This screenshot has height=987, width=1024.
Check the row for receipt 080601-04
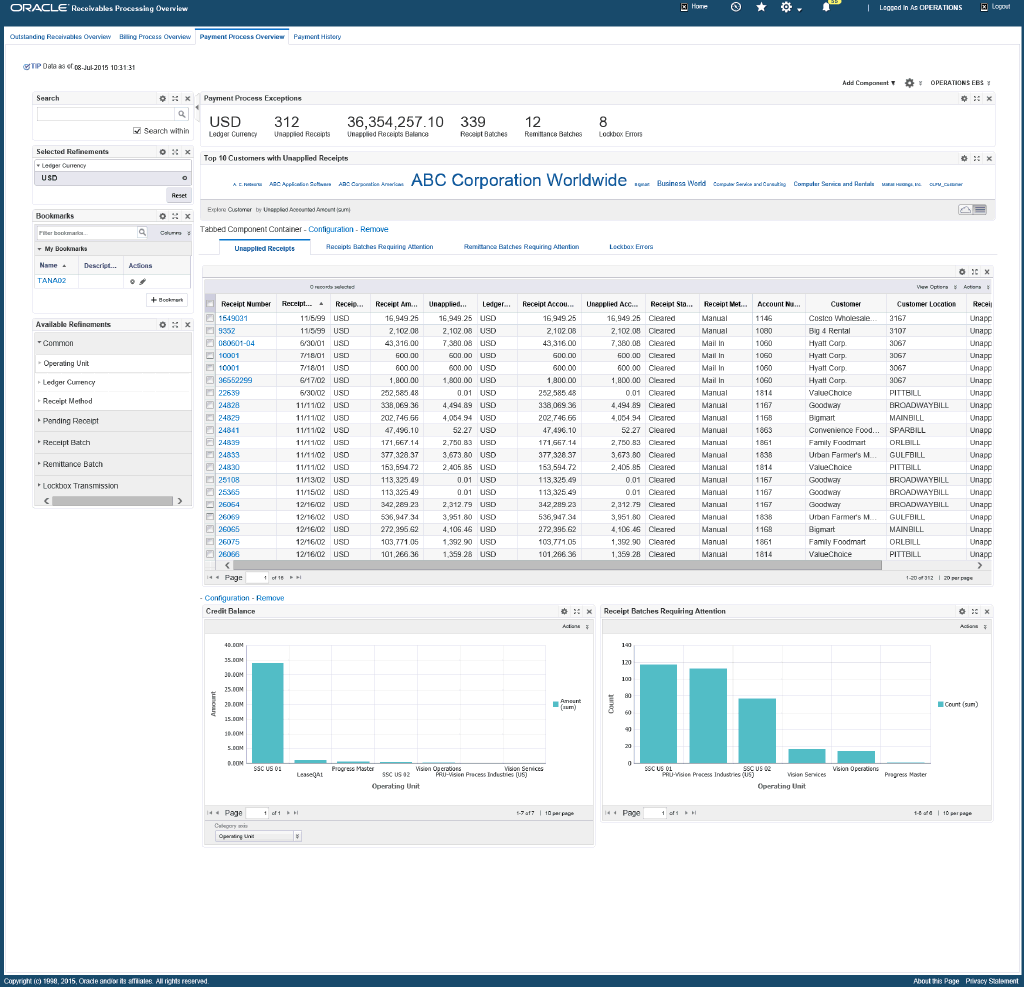(210, 343)
